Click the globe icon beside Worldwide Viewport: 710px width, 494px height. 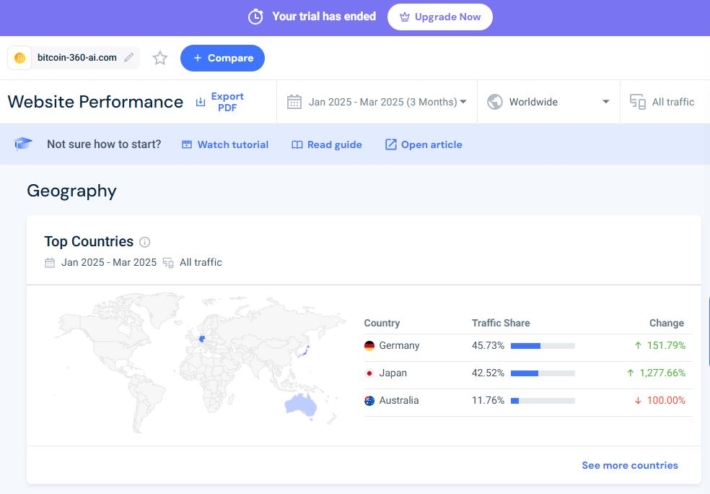coord(494,102)
